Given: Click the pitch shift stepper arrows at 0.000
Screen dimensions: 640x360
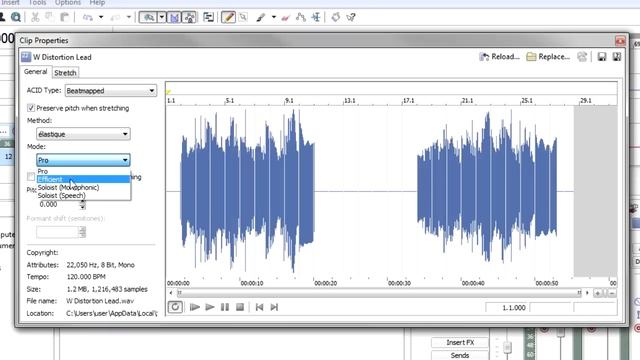Looking at the screenshot, I should [x=82, y=204].
